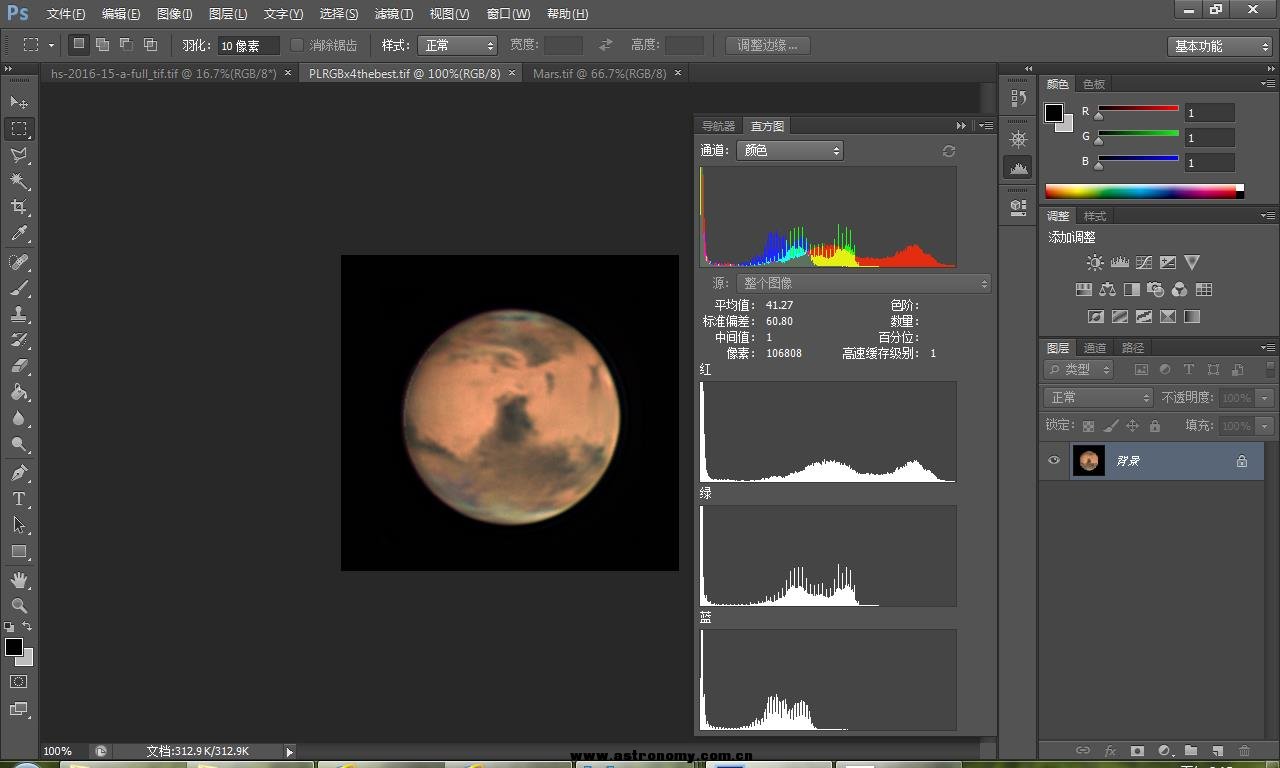The height and width of the screenshot is (768, 1280).
Task: Open the layer filter 类型 dropdown
Action: point(1079,370)
